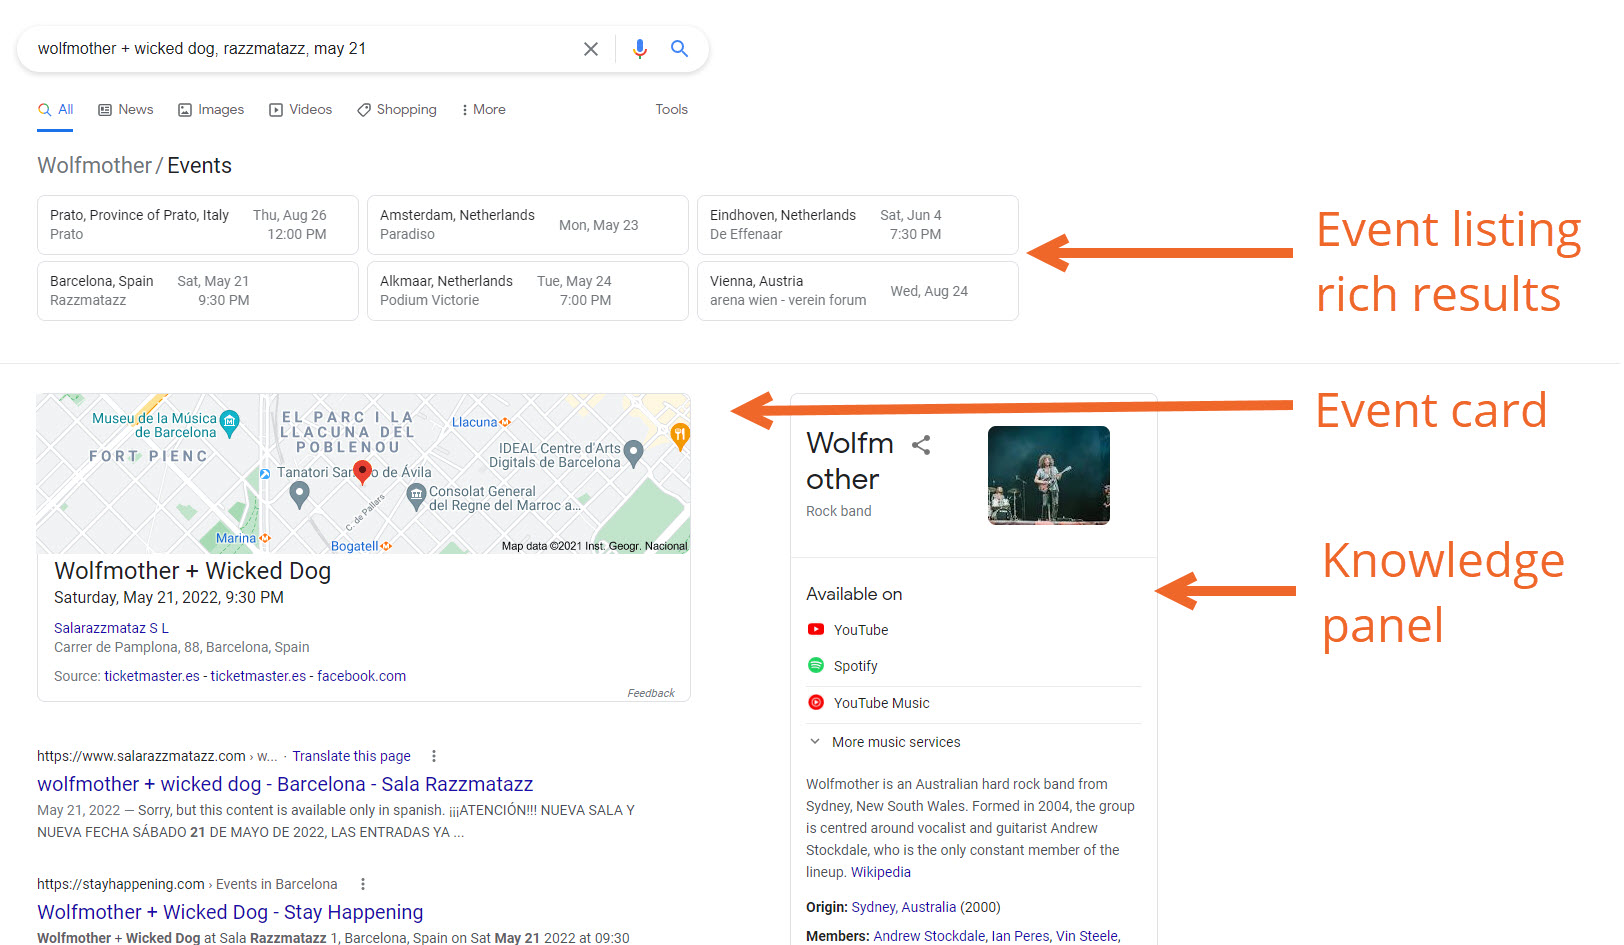Open the Barcelona Razzmatazz event card

click(198, 291)
